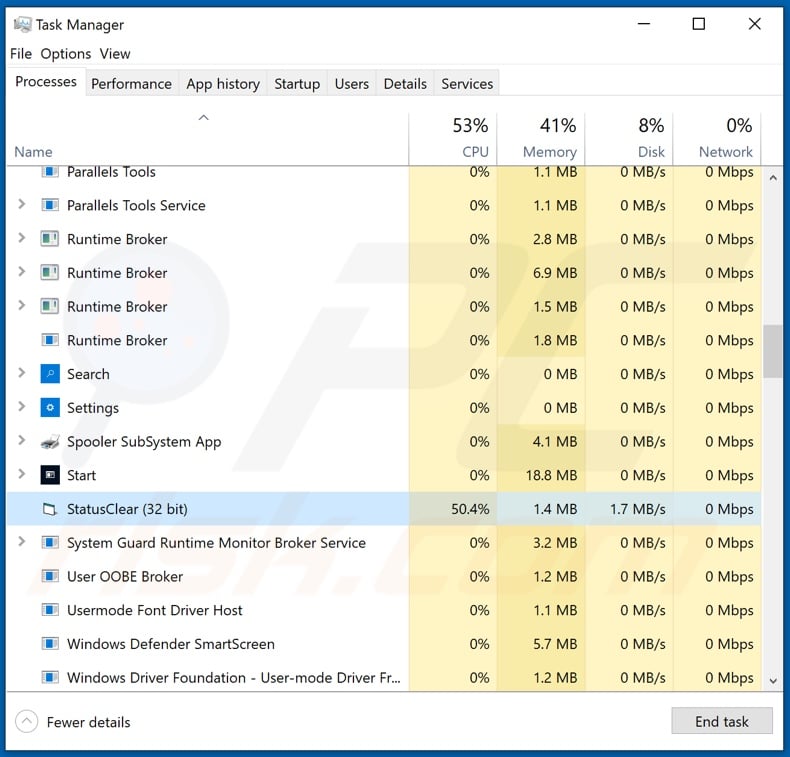Expand the Runtime Broker 6.9 MB group
This screenshot has height=757, width=790.
[22, 272]
